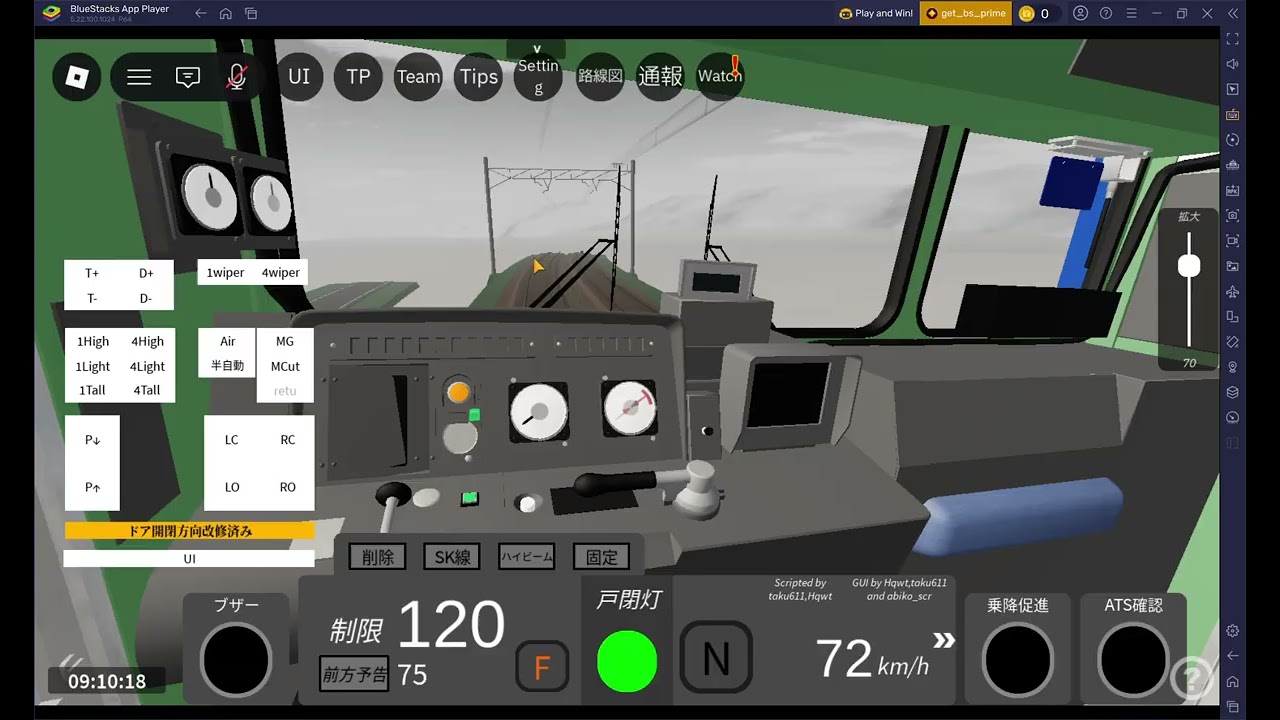1280x720 pixels.
Task: Take a screenshot with the BlueStacks camera icon
Action: coord(1232,215)
